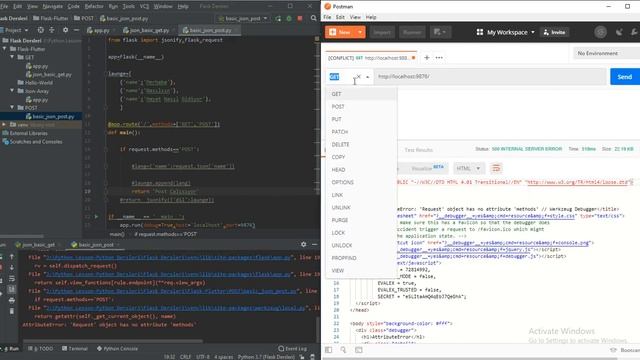The height and width of the screenshot is (360, 640).
Task: Clear all output with trash icon in Run panel
Action: click(x=11, y=311)
